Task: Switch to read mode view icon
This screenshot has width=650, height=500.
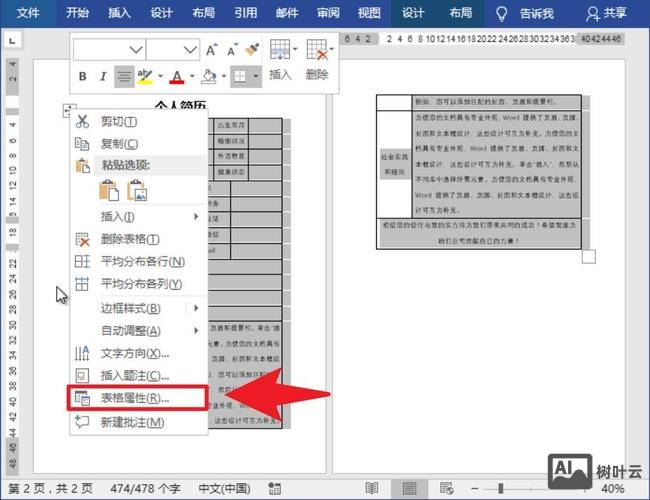Action: pyautogui.click(x=371, y=489)
